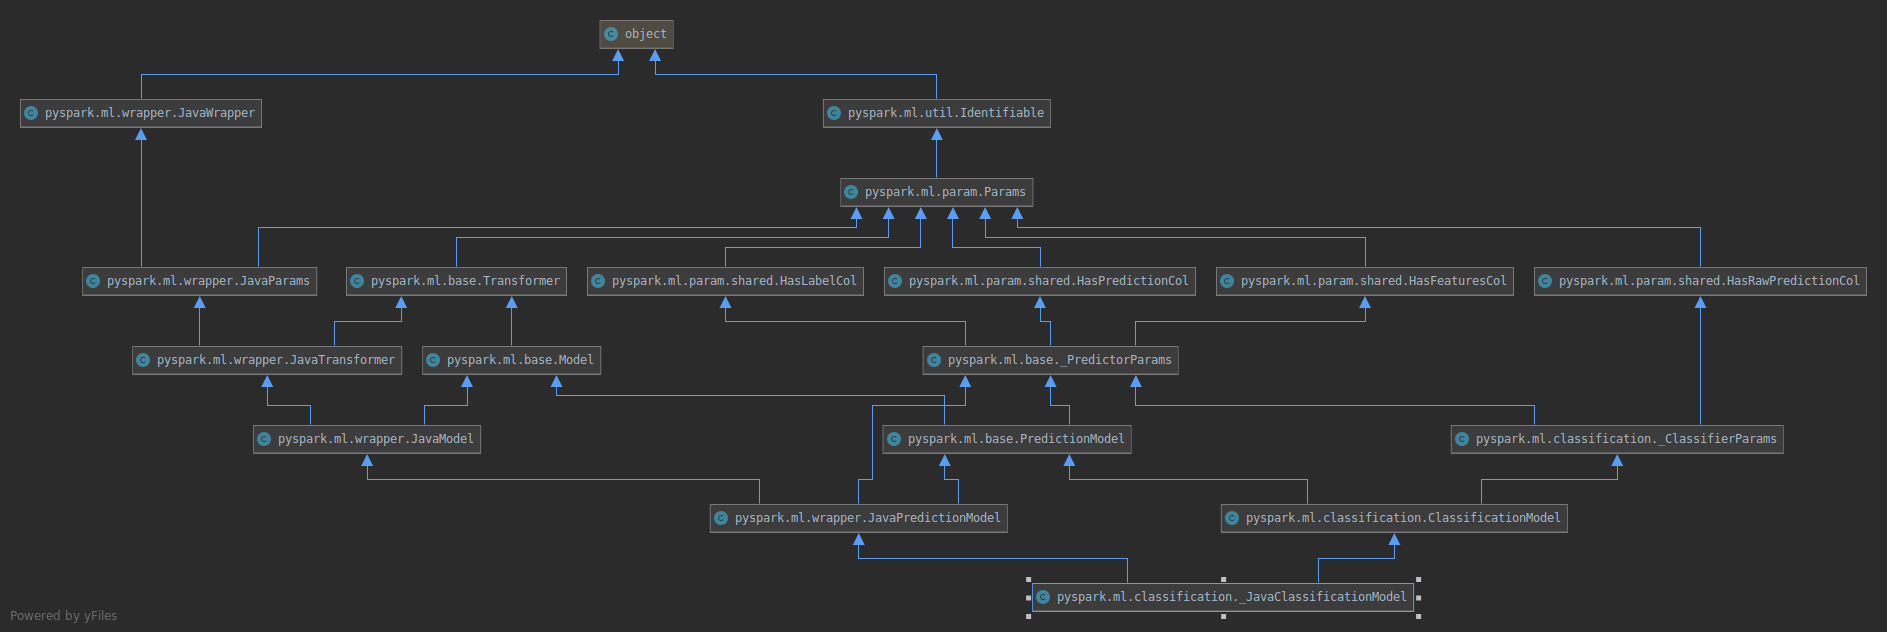Click the ClassificationModel class icon
1887x632 pixels.
1232,518
